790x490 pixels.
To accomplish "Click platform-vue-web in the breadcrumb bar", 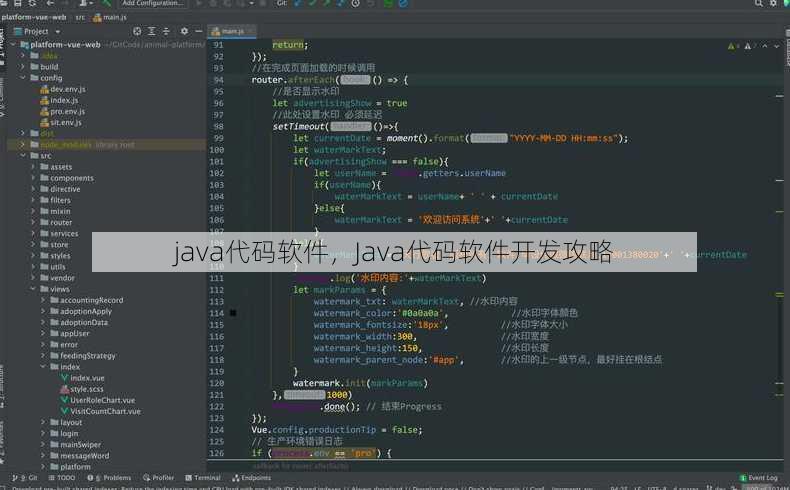I will tap(34, 17).
